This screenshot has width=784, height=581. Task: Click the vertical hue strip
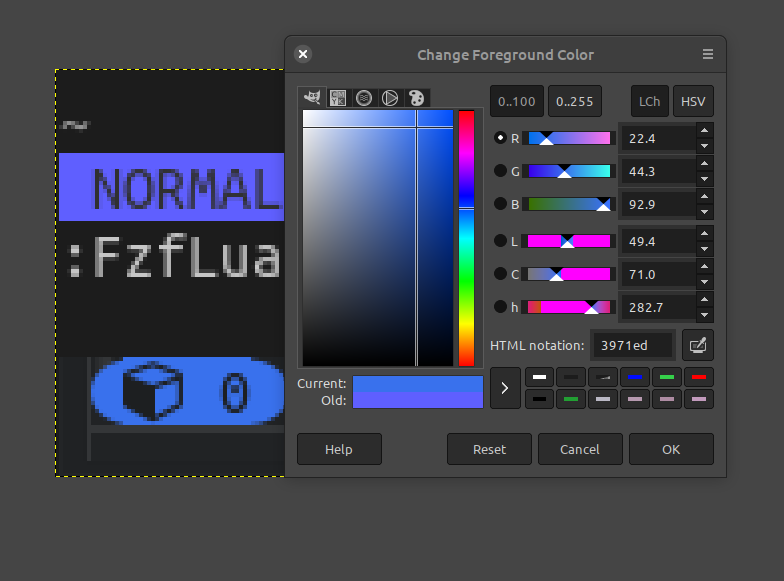466,238
